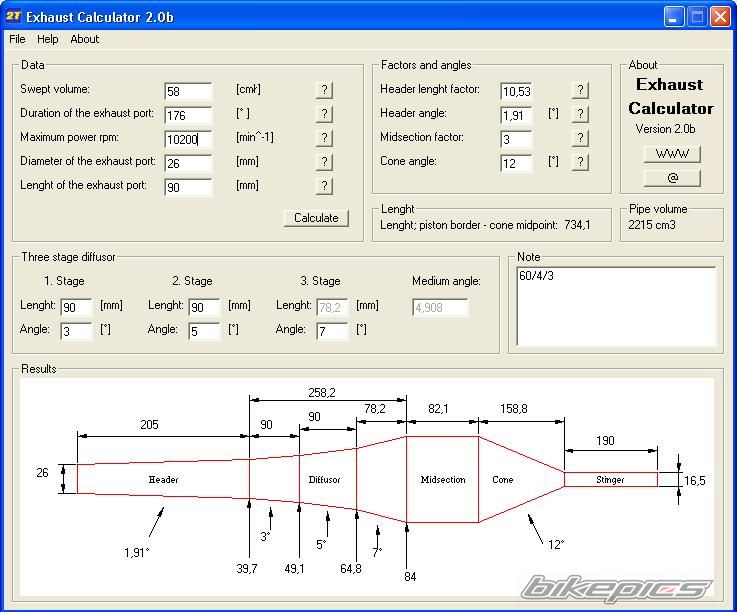The image size is (737, 612).
Task: Click the disabled 3. Stage Lenght field
Action: 332,307
